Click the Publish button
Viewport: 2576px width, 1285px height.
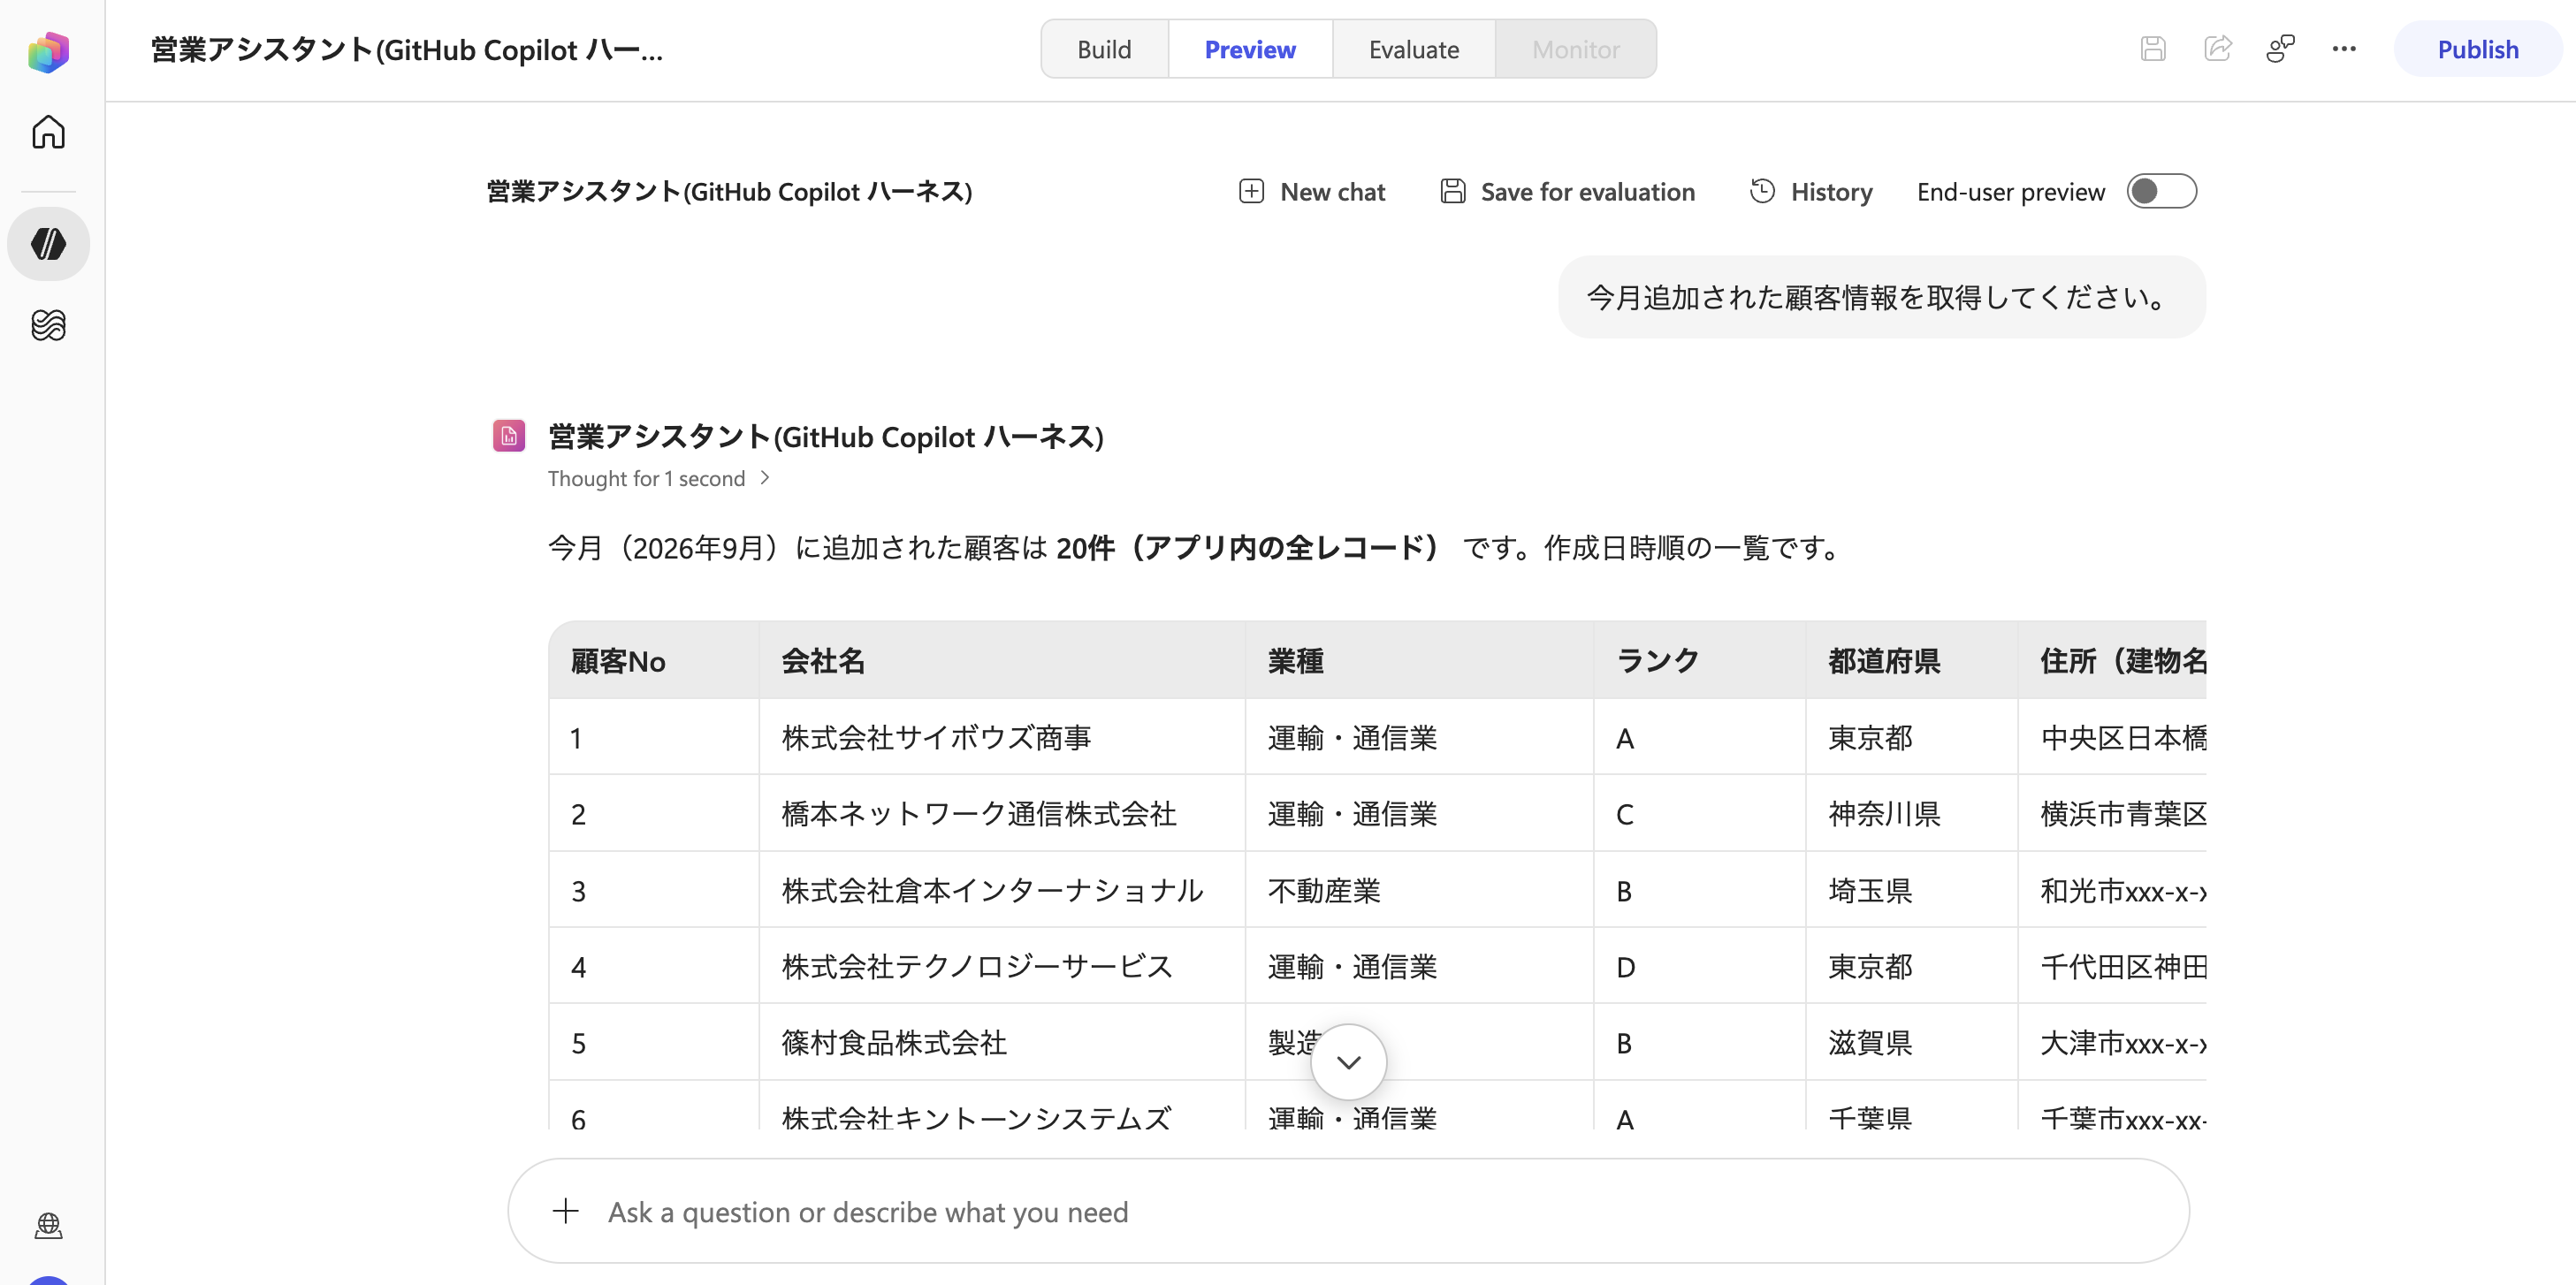pos(2477,49)
